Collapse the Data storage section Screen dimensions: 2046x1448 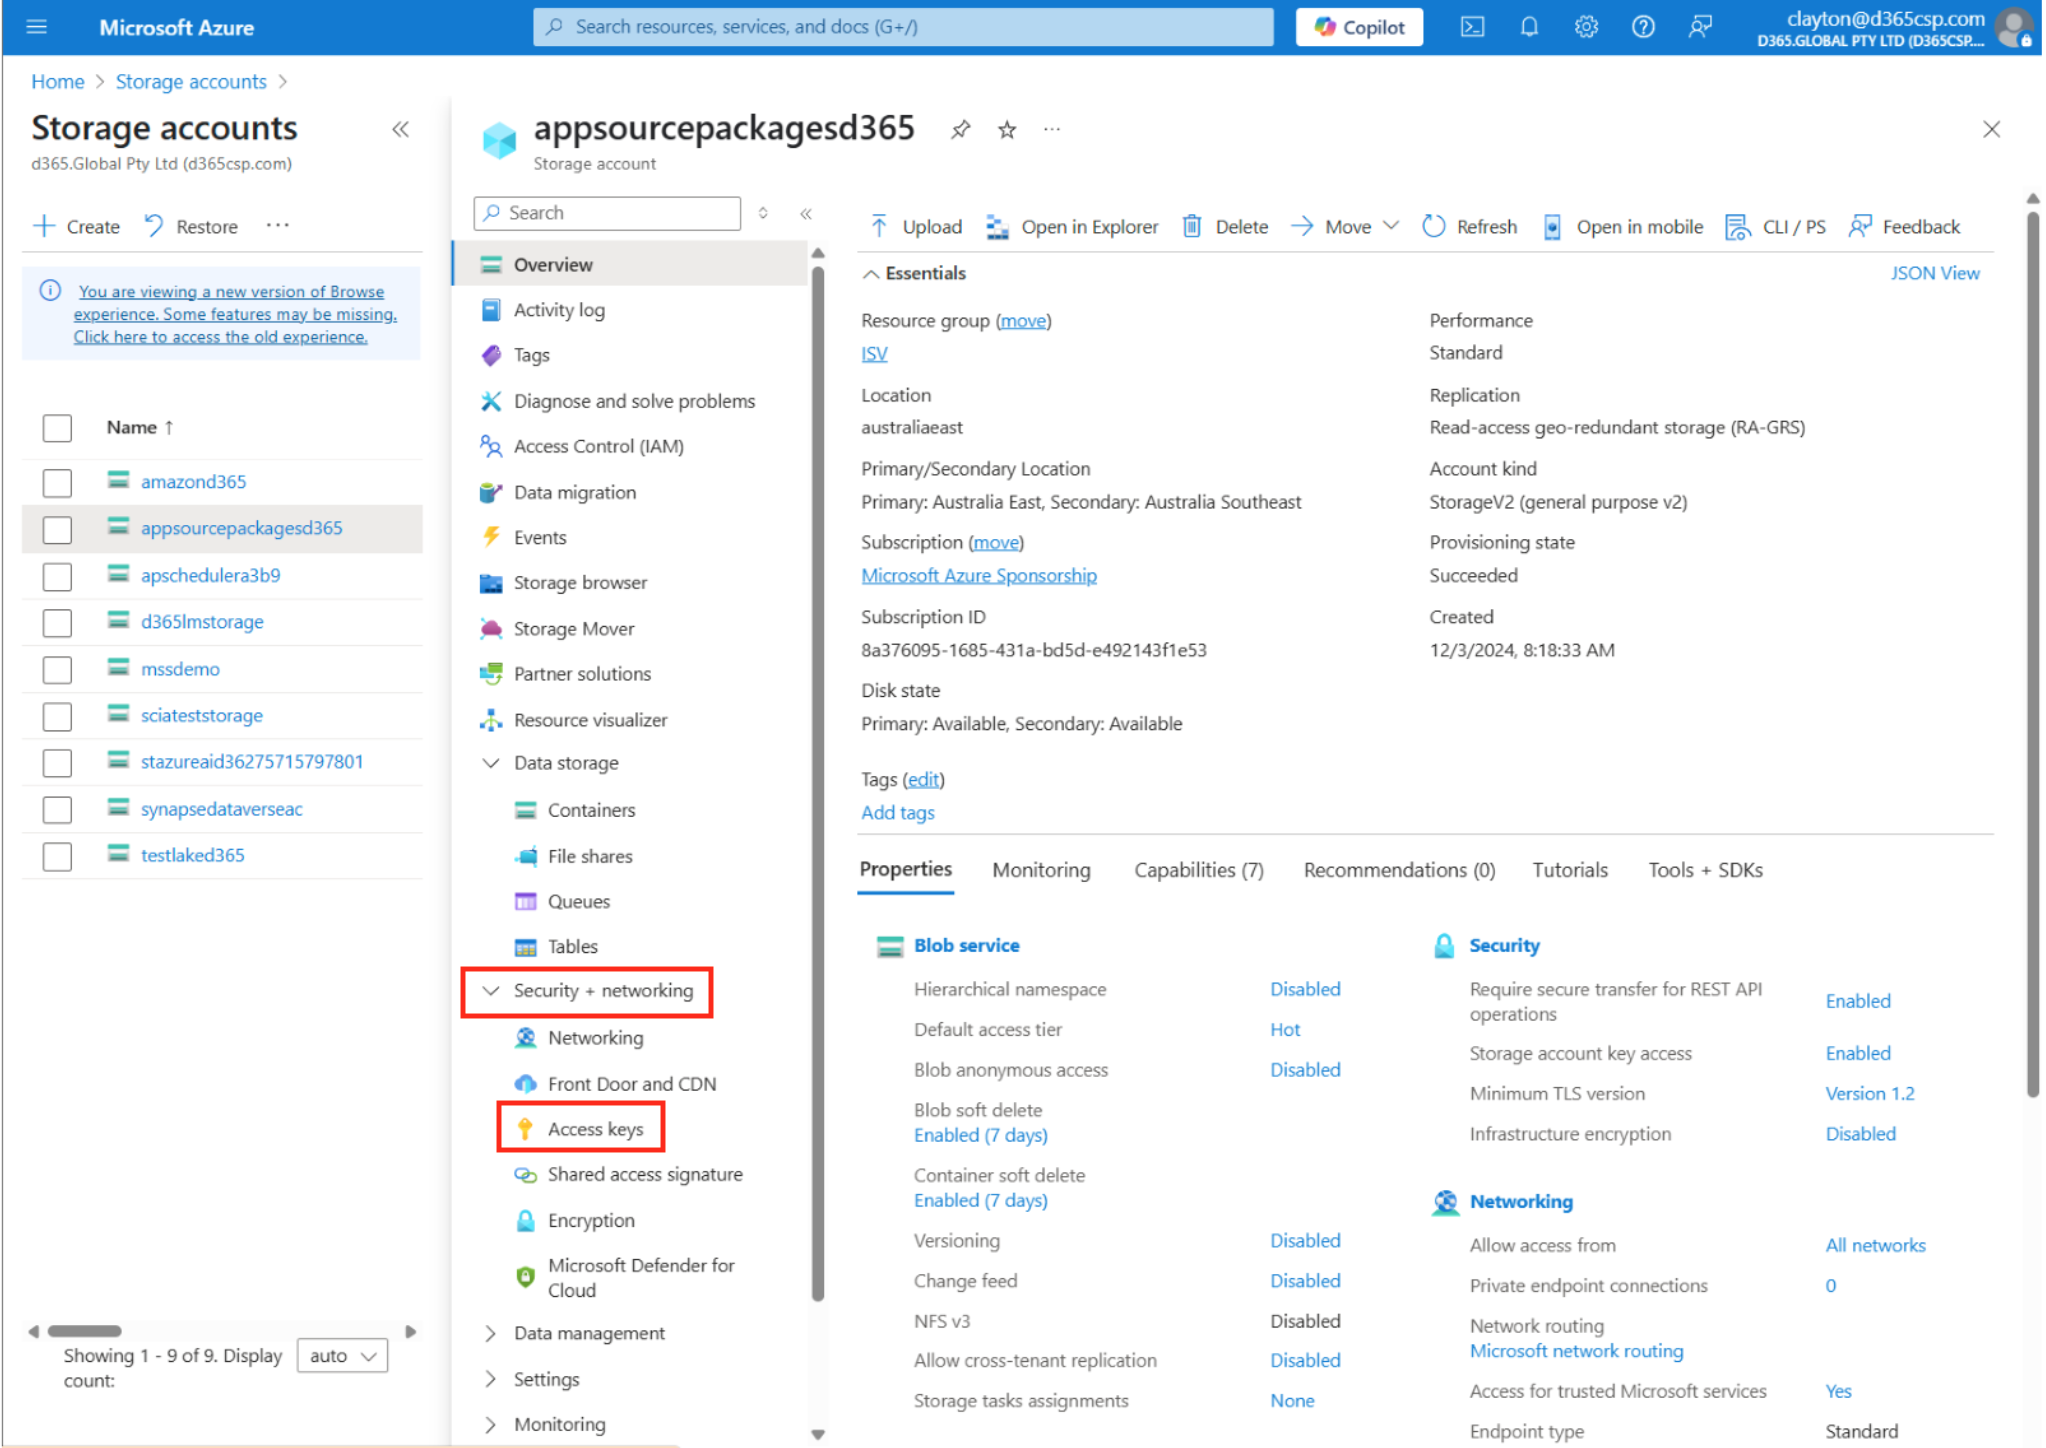pyautogui.click(x=490, y=763)
